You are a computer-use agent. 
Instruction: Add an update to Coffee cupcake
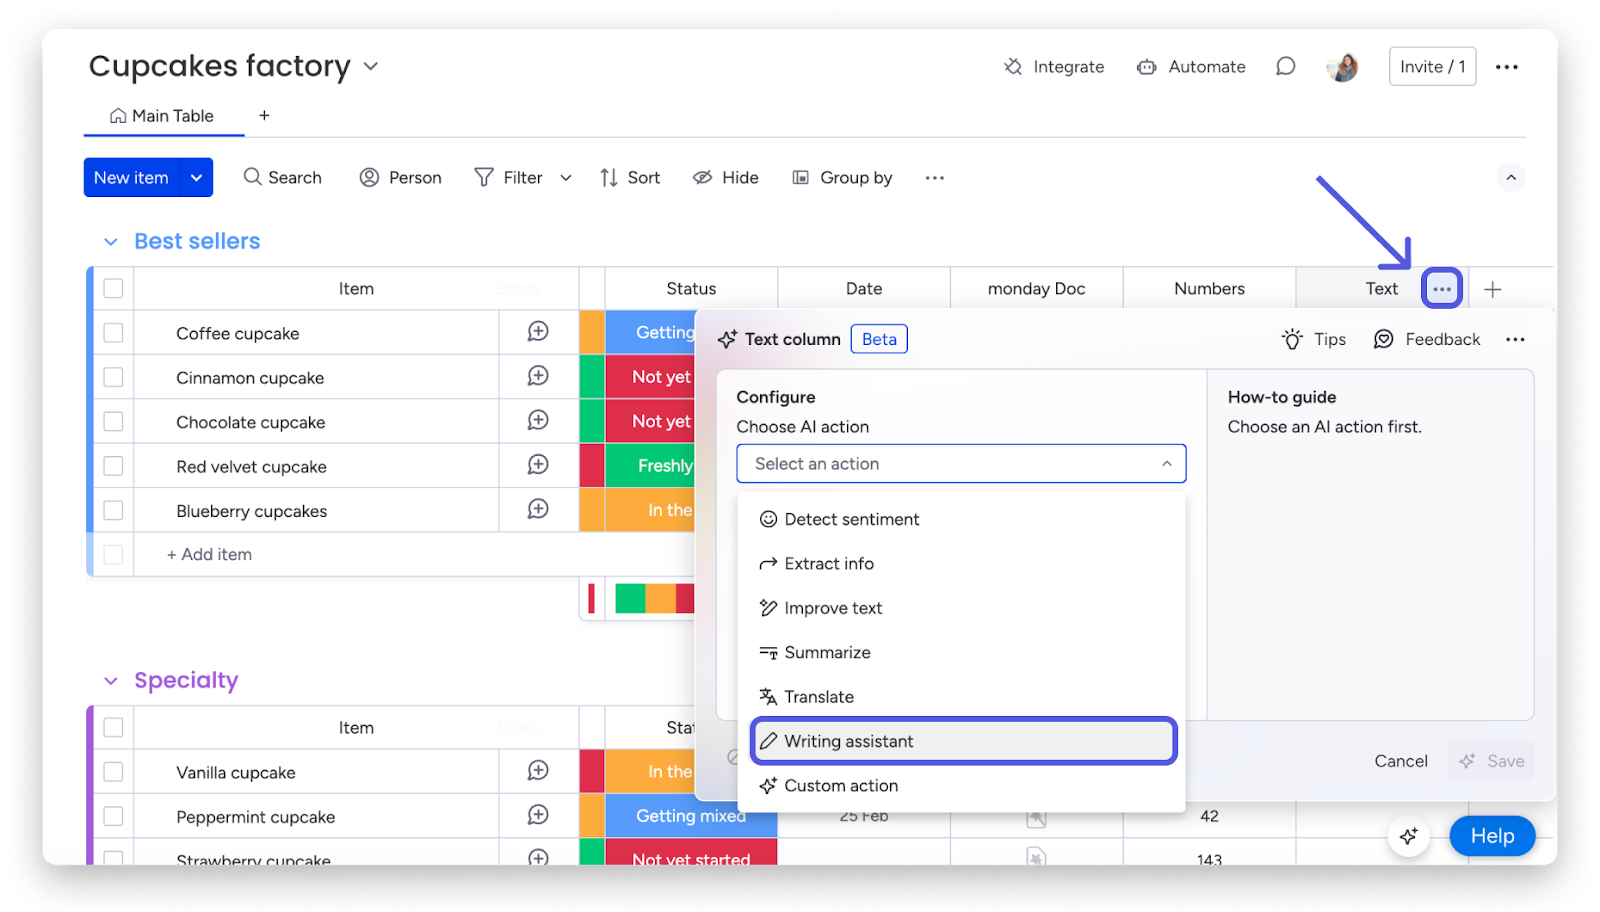point(538,331)
